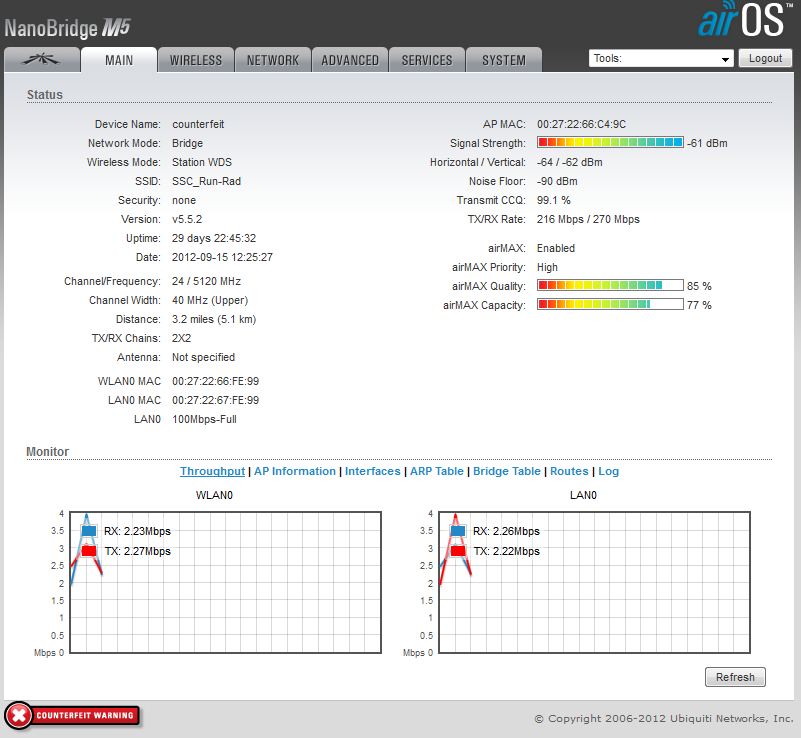
Task: Go to the ADVANCED tab
Action: (x=350, y=60)
